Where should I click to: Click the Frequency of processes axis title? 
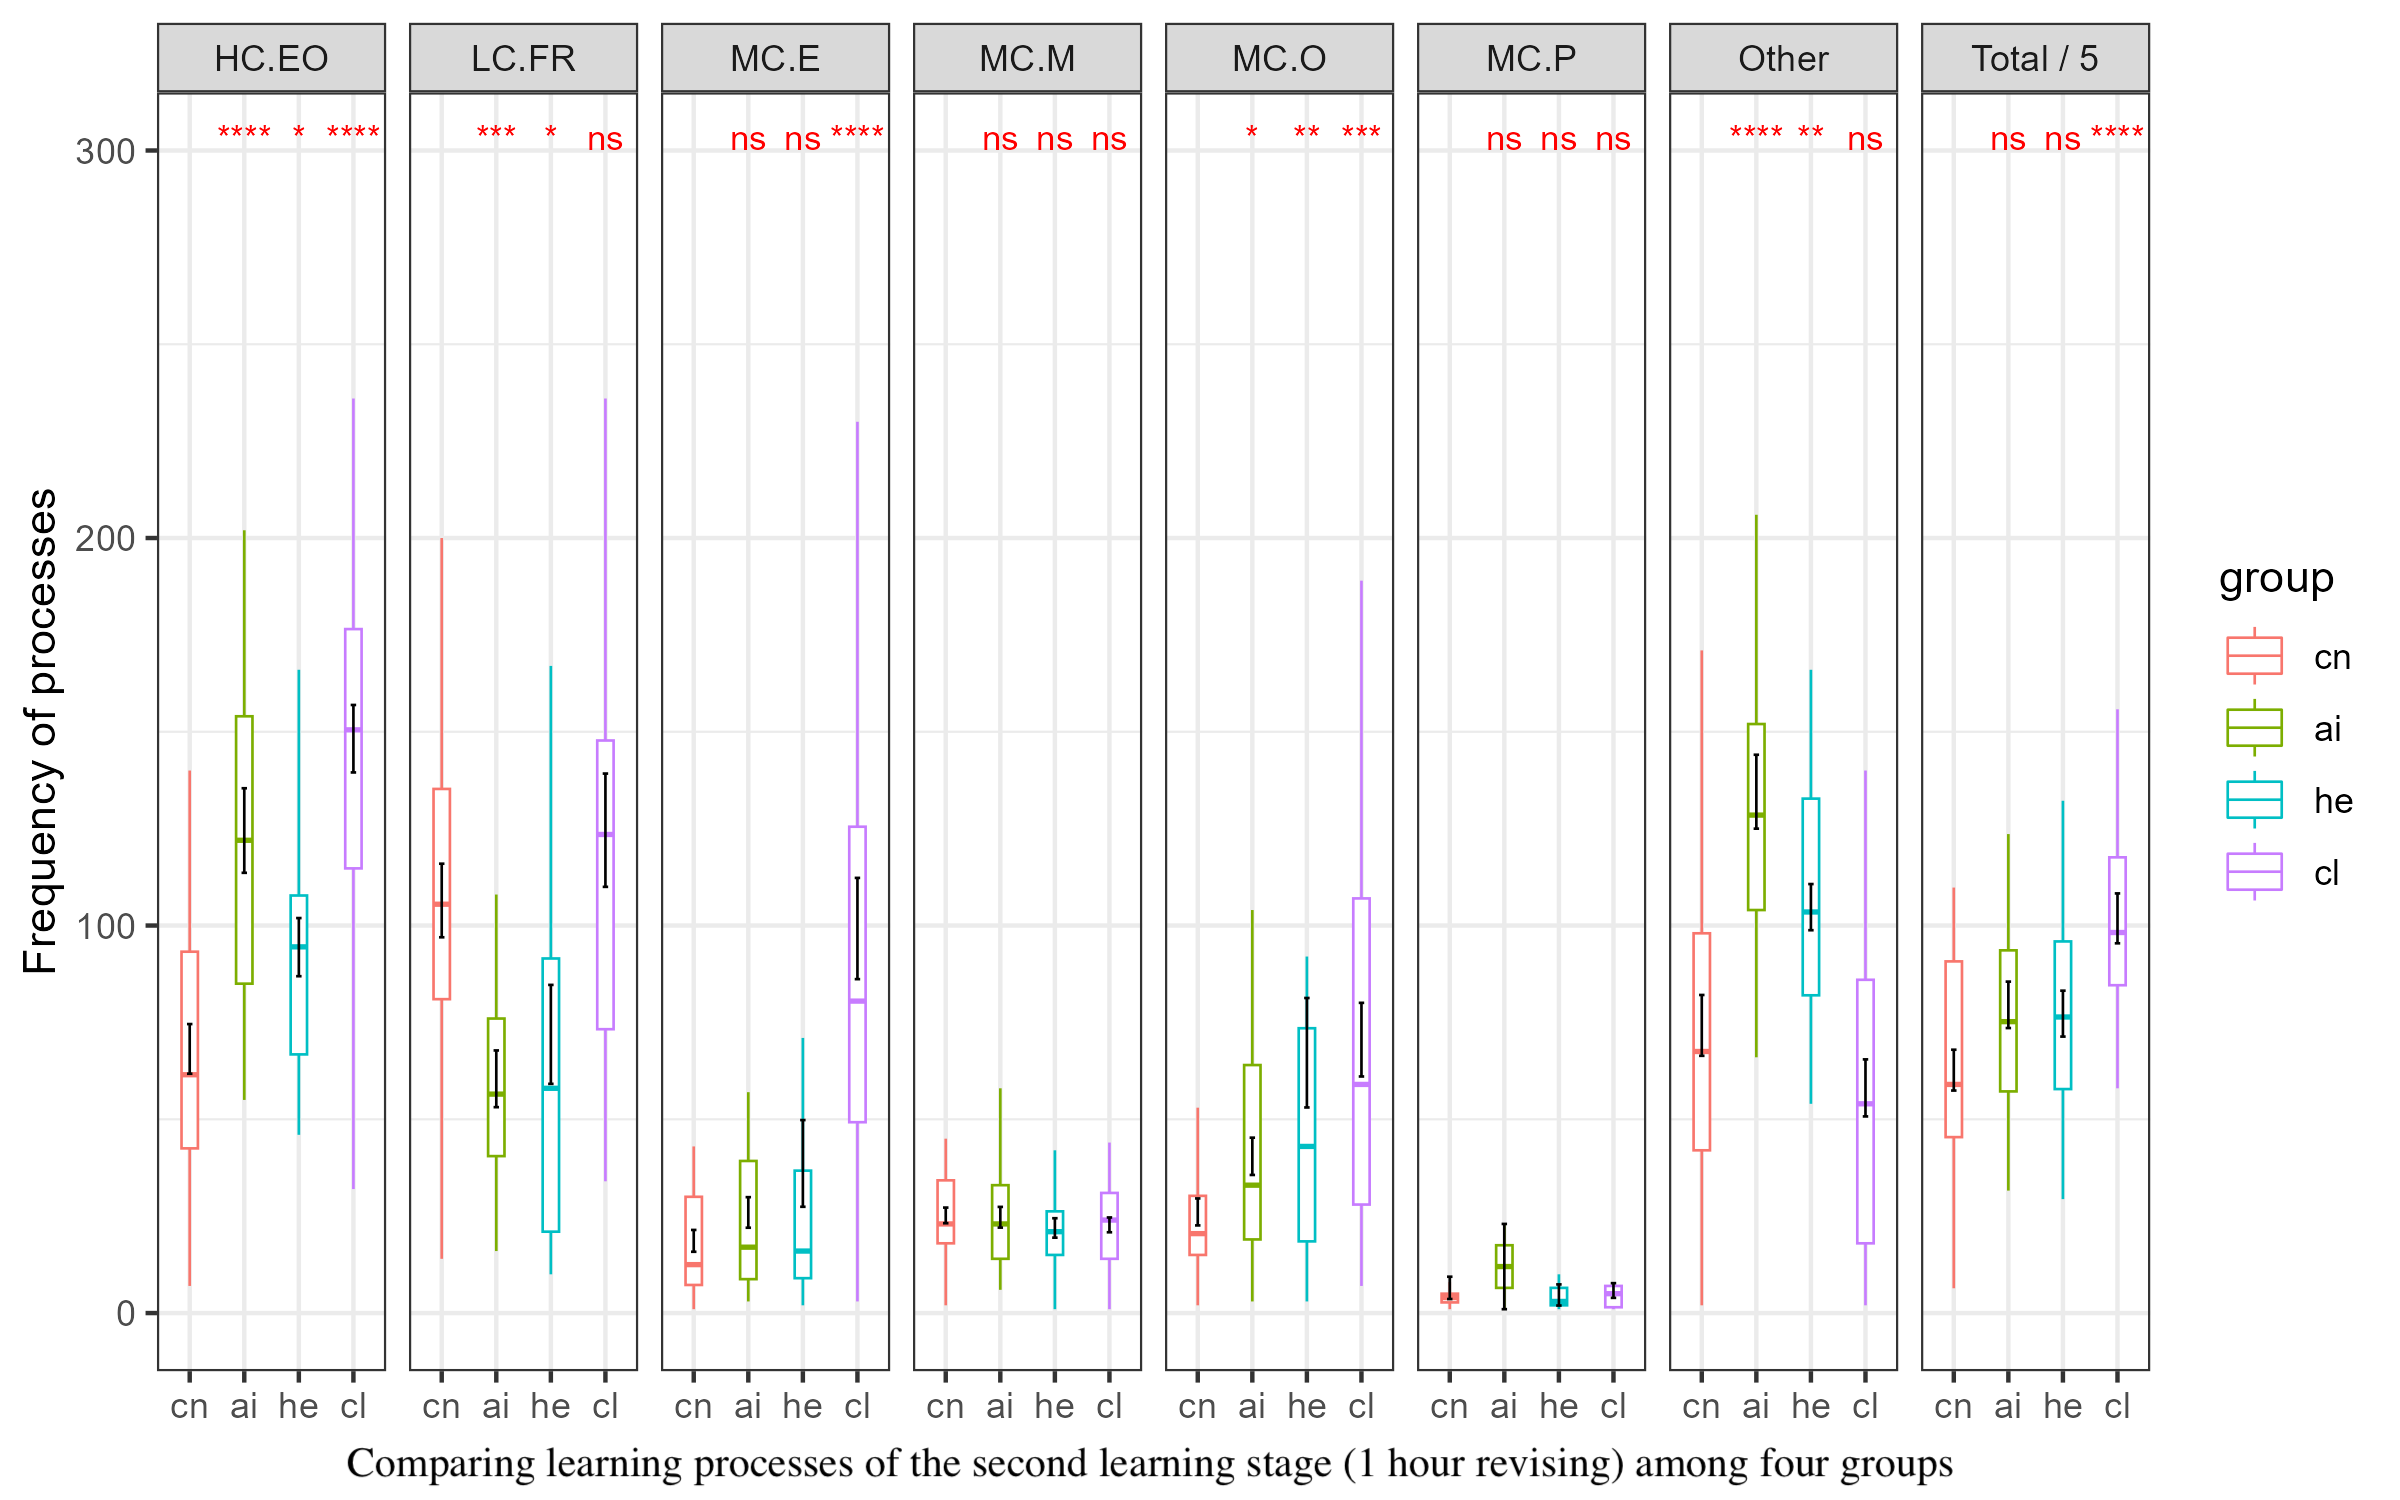pos(41,731)
